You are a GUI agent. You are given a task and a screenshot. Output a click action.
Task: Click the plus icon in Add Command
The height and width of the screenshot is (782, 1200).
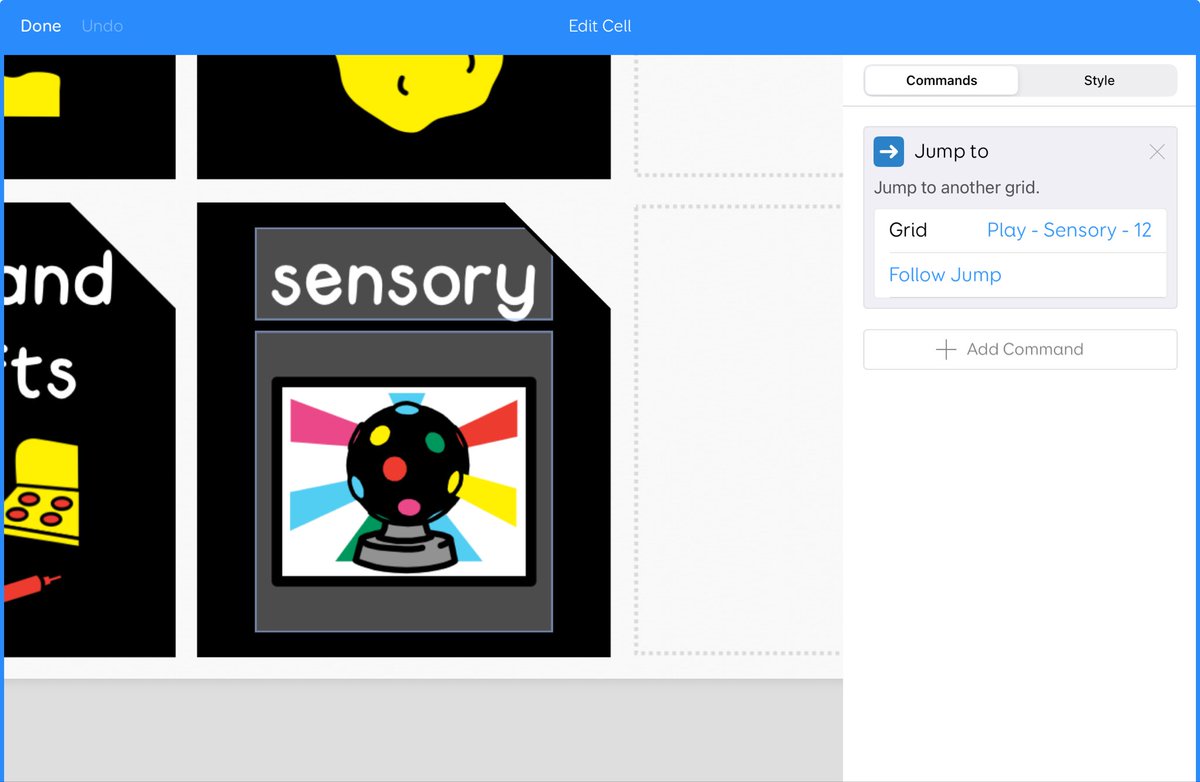[945, 349]
